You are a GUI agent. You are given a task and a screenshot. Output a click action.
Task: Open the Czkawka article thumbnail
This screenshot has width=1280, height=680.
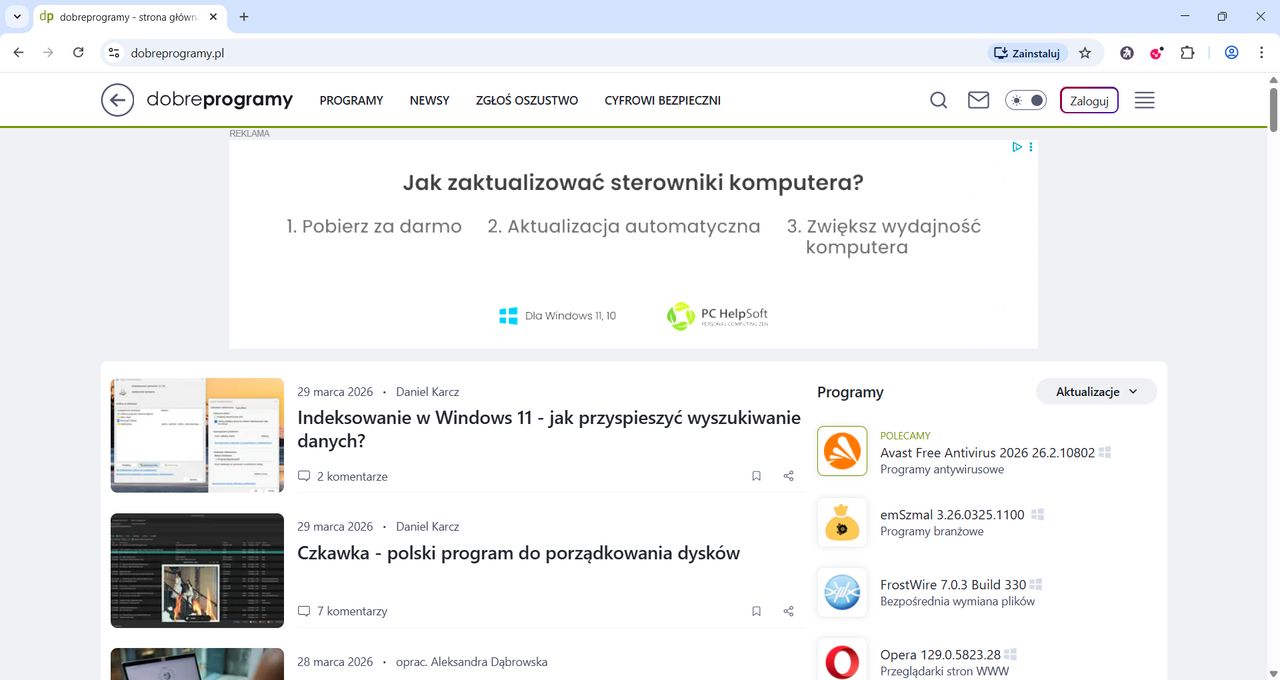coord(197,570)
